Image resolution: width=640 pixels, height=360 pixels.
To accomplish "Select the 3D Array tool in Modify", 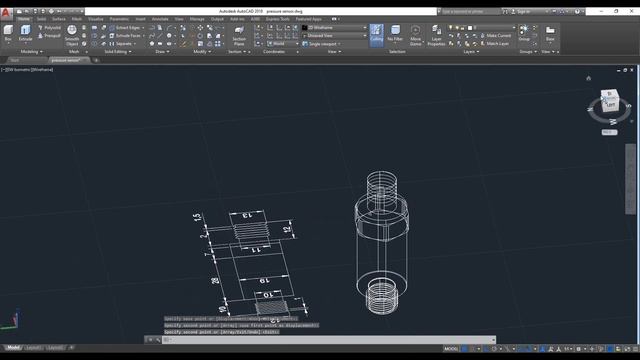I will (x=218, y=44).
